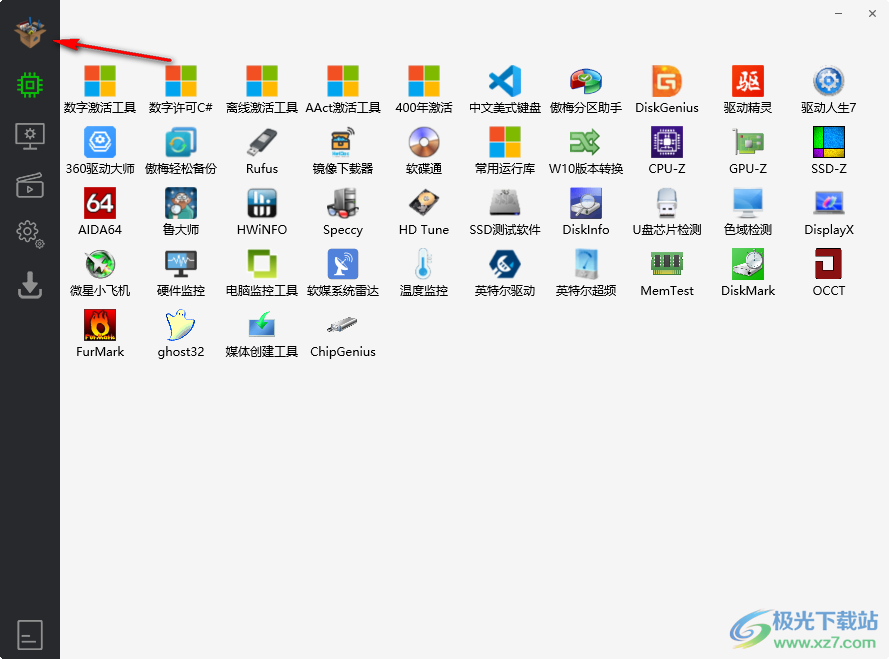Launch 温度监控
Screen dimensions: 889x659
pyautogui.click(x=424, y=273)
